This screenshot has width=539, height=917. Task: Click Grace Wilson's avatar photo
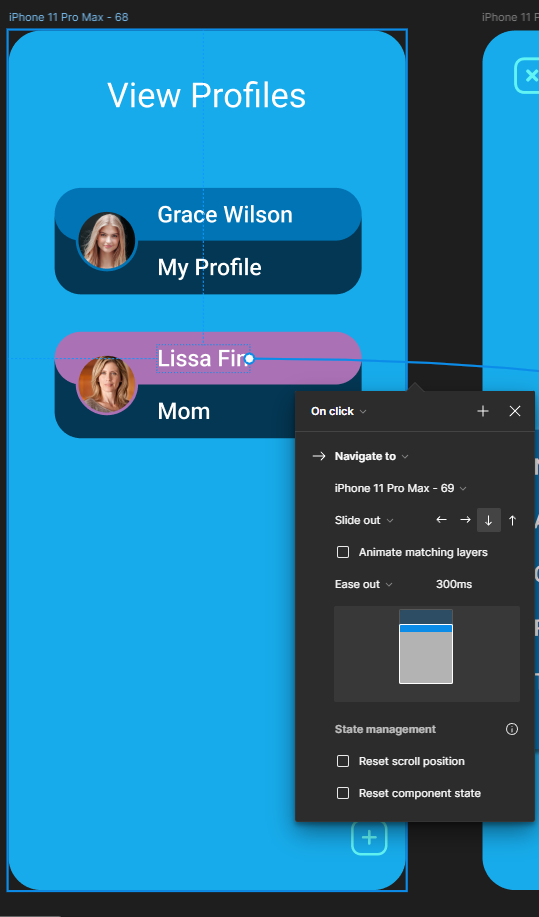coord(106,240)
